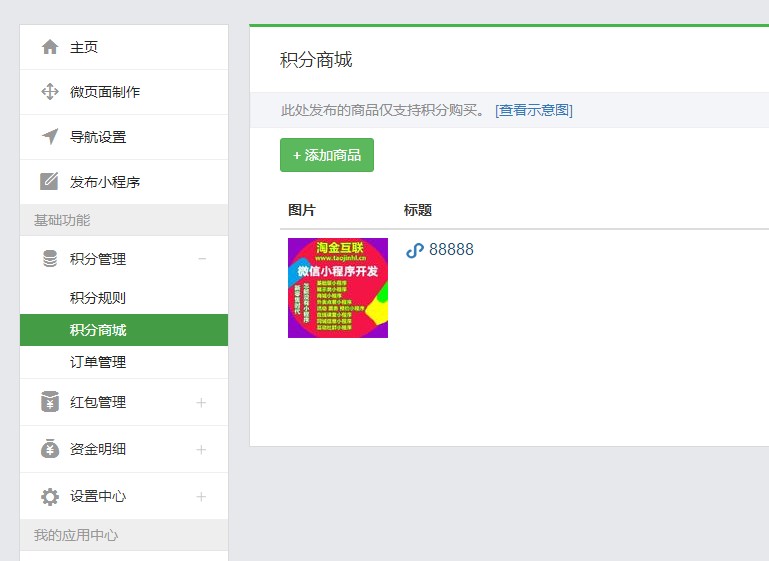The width and height of the screenshot is (769, 561).
Task: Click the navigation arrow icon beside 导航设置
Action: click(x=50, y=136)
